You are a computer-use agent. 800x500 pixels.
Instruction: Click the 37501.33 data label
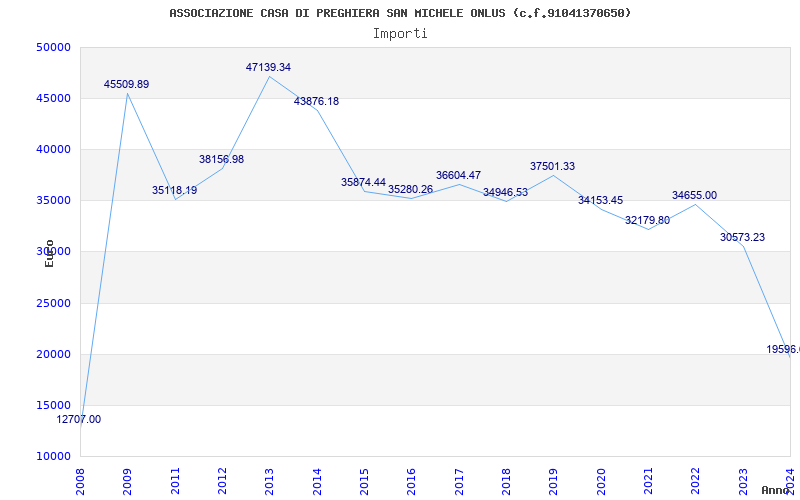pos(553,166)
